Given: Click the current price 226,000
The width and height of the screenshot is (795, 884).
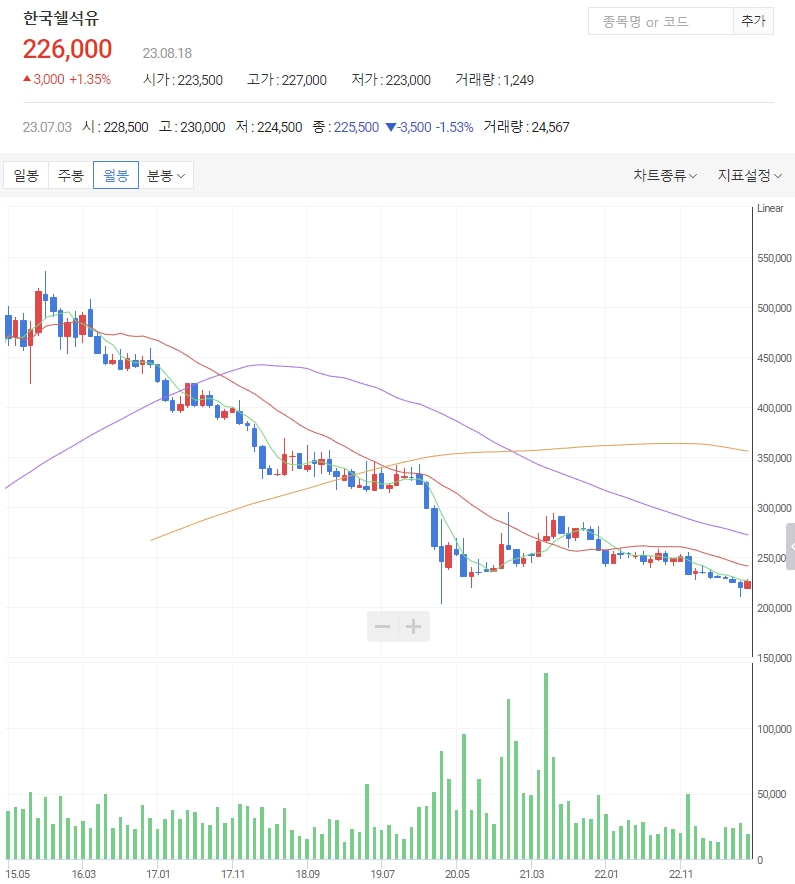Looking at the screenshot, I should [68, 49].
